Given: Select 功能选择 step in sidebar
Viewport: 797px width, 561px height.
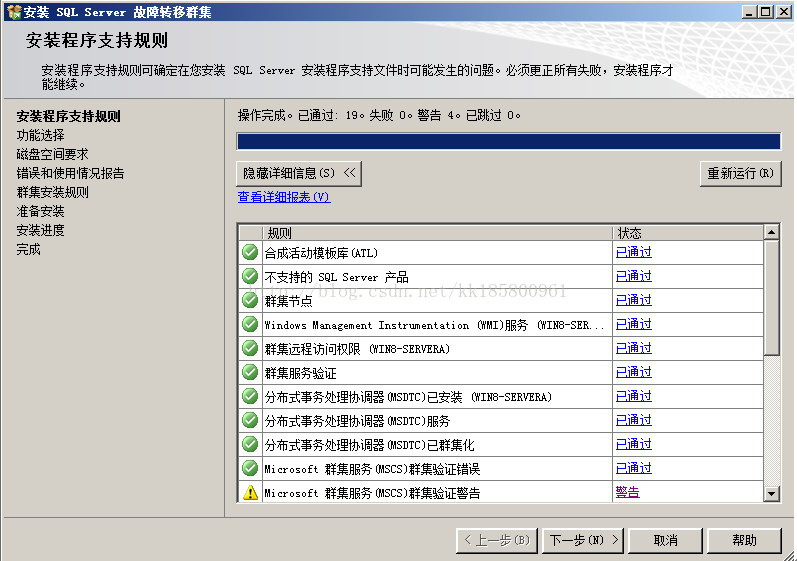Looking at the screenshot, I should pyautogui.click(x=41, y=135).
